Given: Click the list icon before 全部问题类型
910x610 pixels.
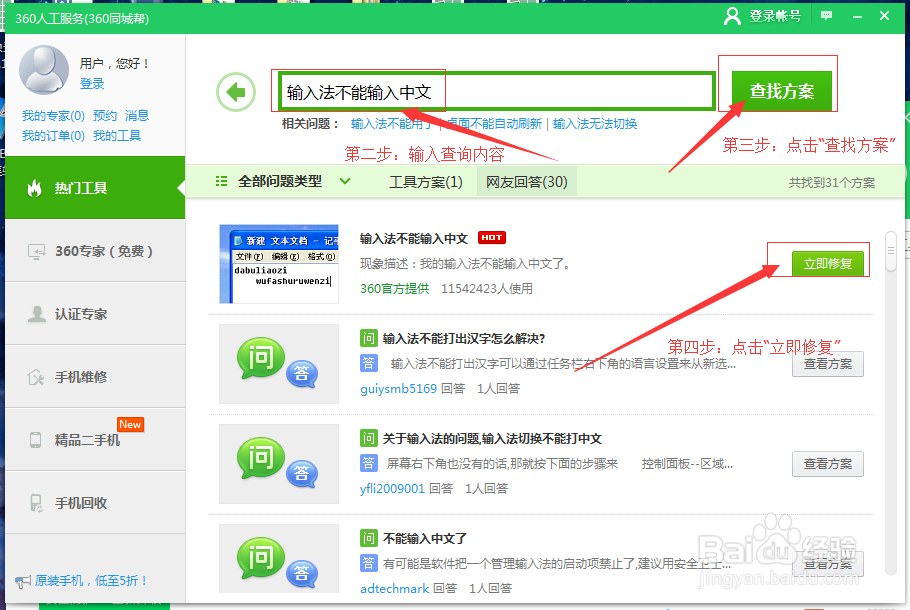Looking at the screenshot, I should [x=221, y=181].
